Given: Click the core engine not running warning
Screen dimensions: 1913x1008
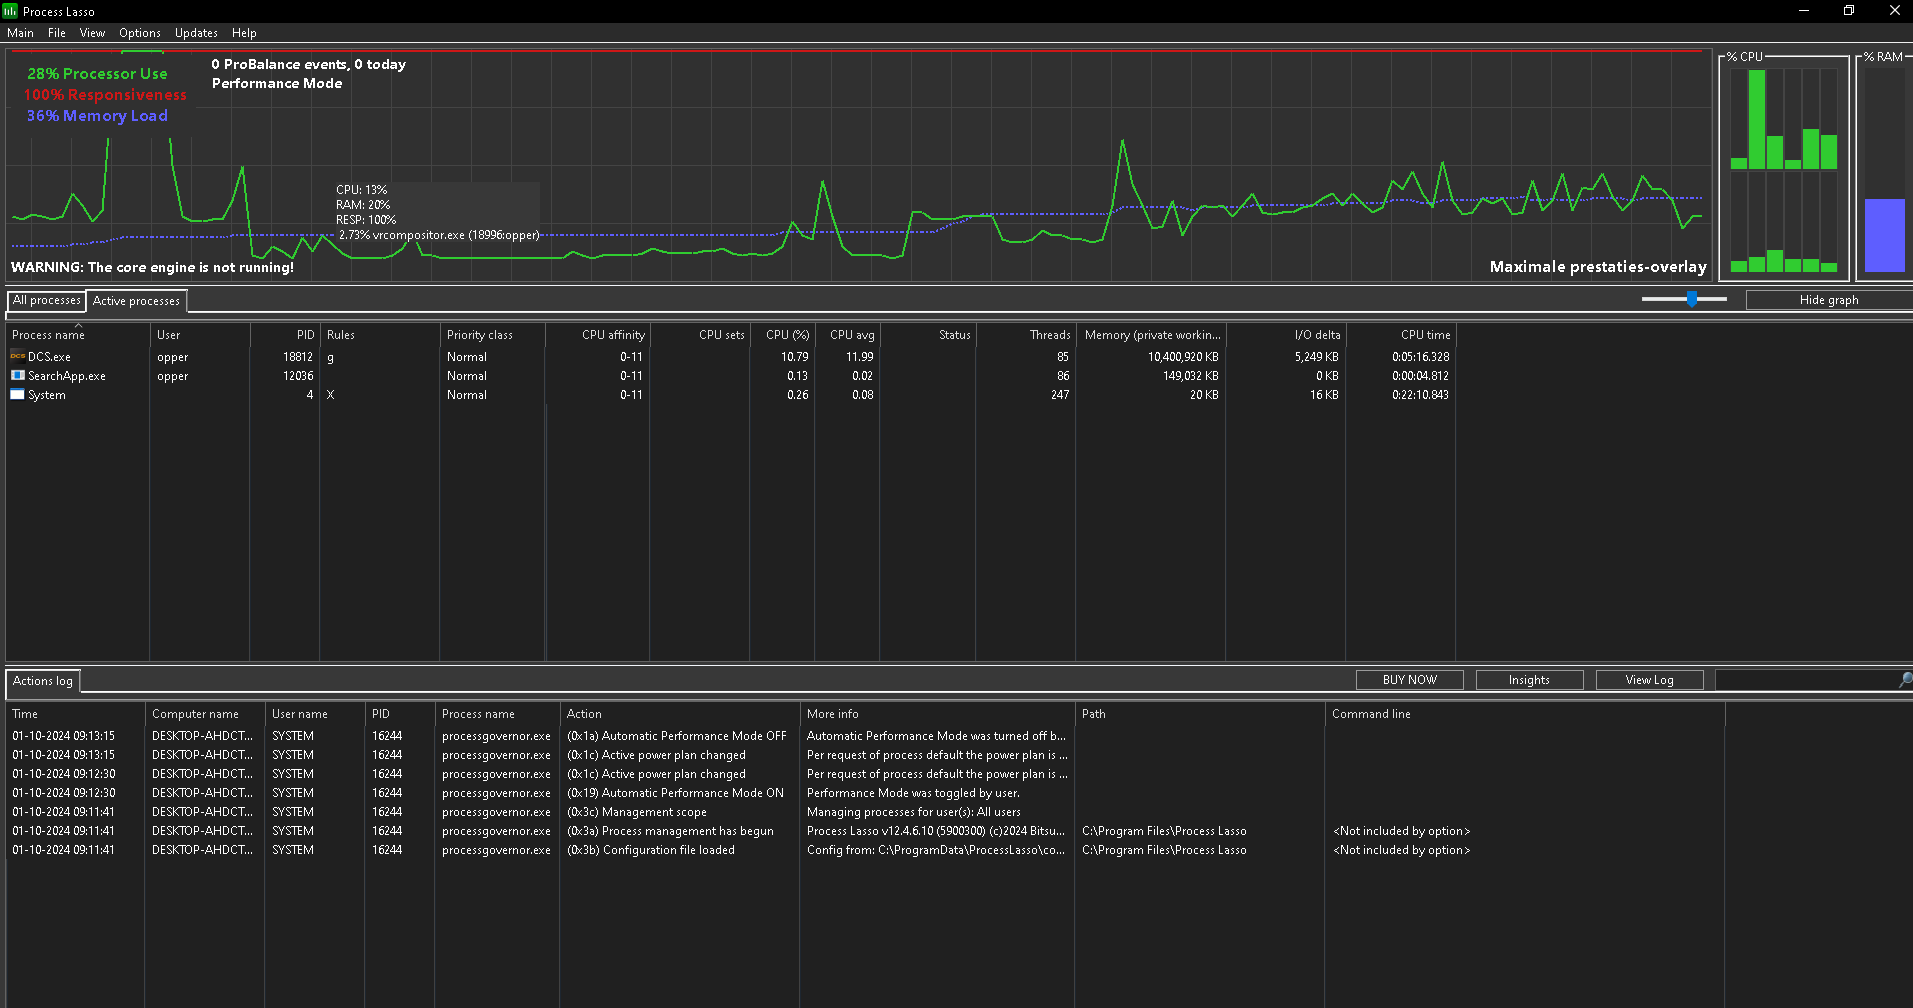Looking at the screenshot, I should point(152,267).
